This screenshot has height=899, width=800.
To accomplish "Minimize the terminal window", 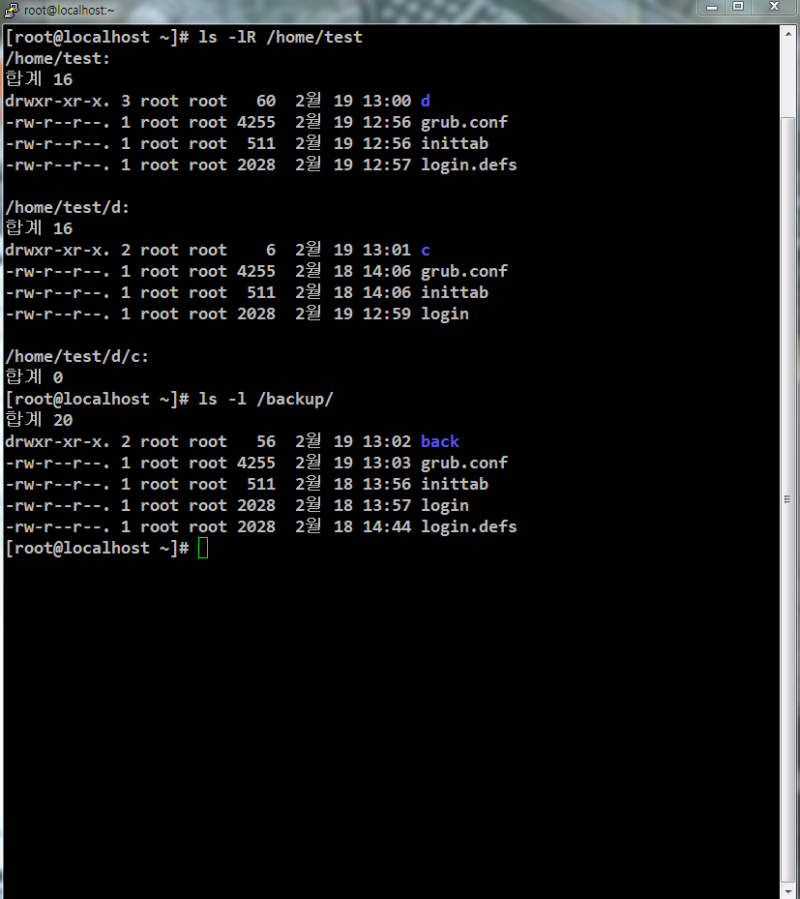I will pyautogui.click(x=712, y=7).
